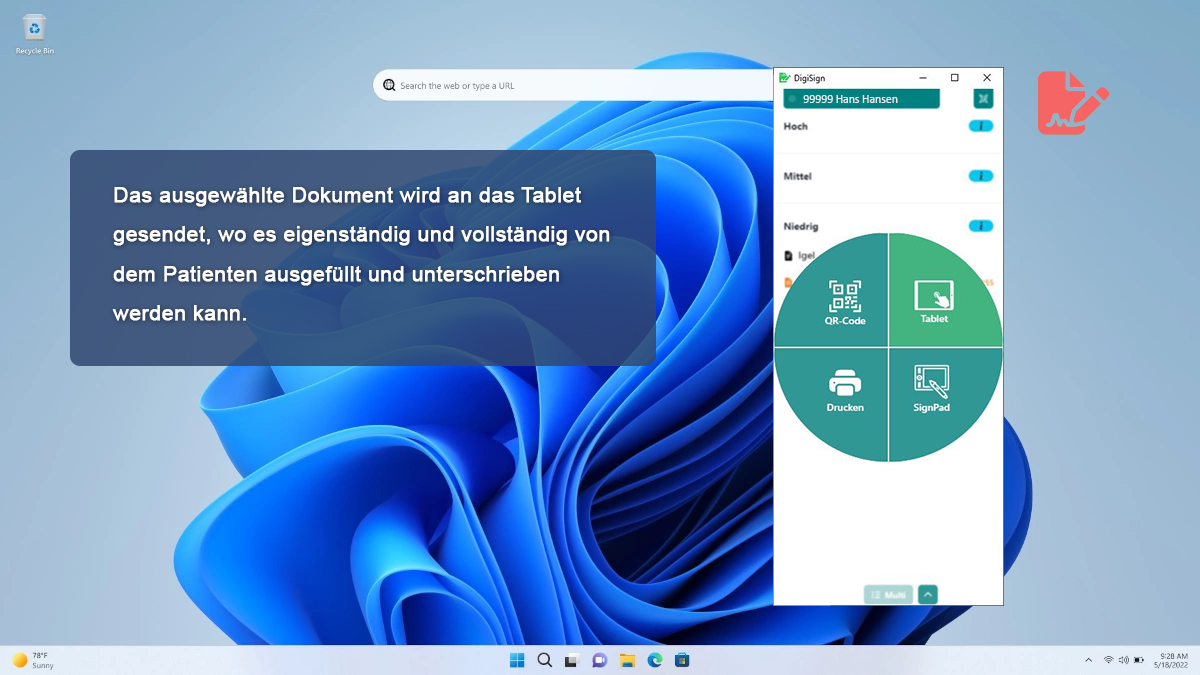Open Microsoft Edge from the taskbar

click(654, 660)
